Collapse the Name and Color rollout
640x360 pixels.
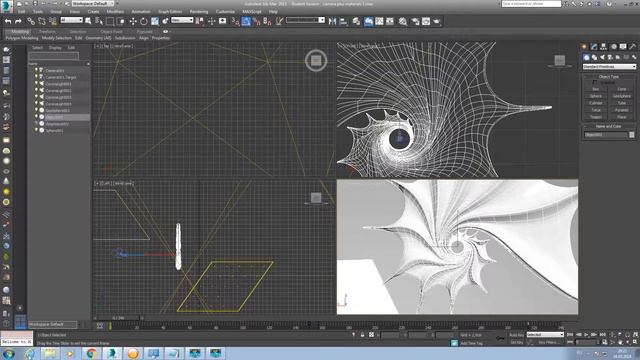[x=609, y=126]
